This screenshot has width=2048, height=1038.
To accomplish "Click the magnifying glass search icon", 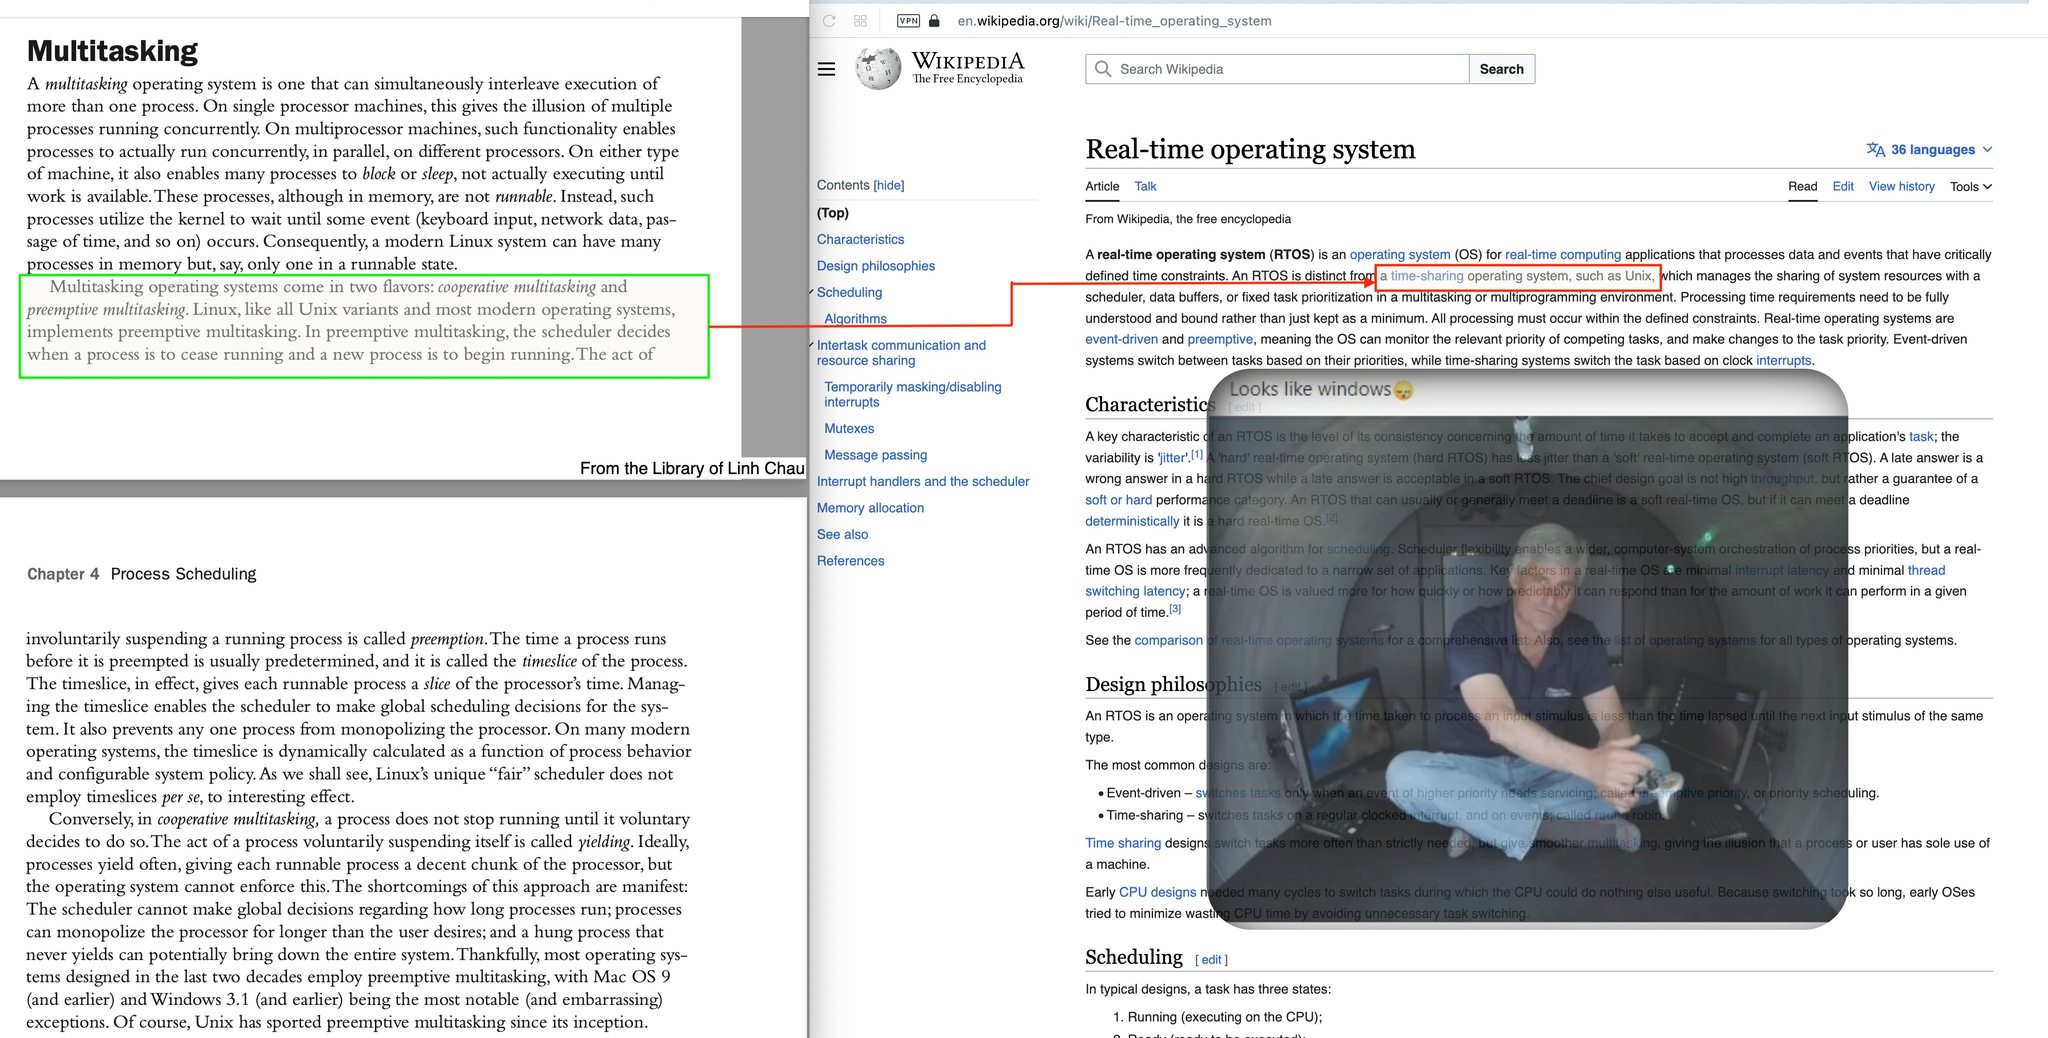I will click(1103, 69).
